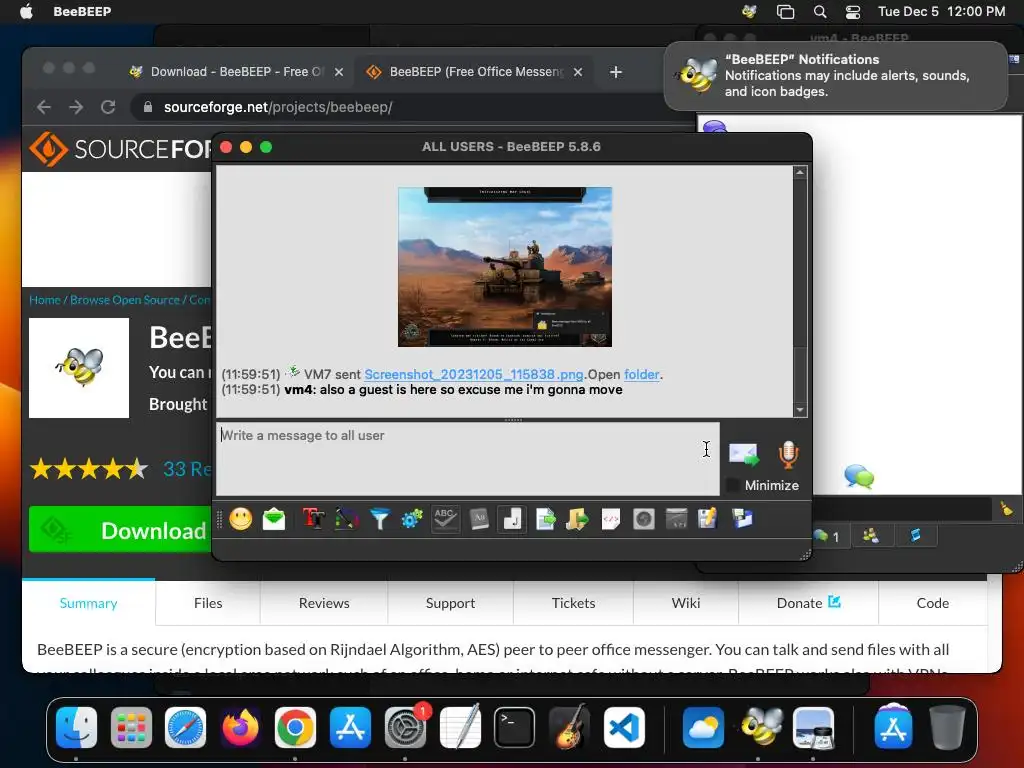
Task: Toggle the Aa word completer icon
Action: [x=479, y=519]
